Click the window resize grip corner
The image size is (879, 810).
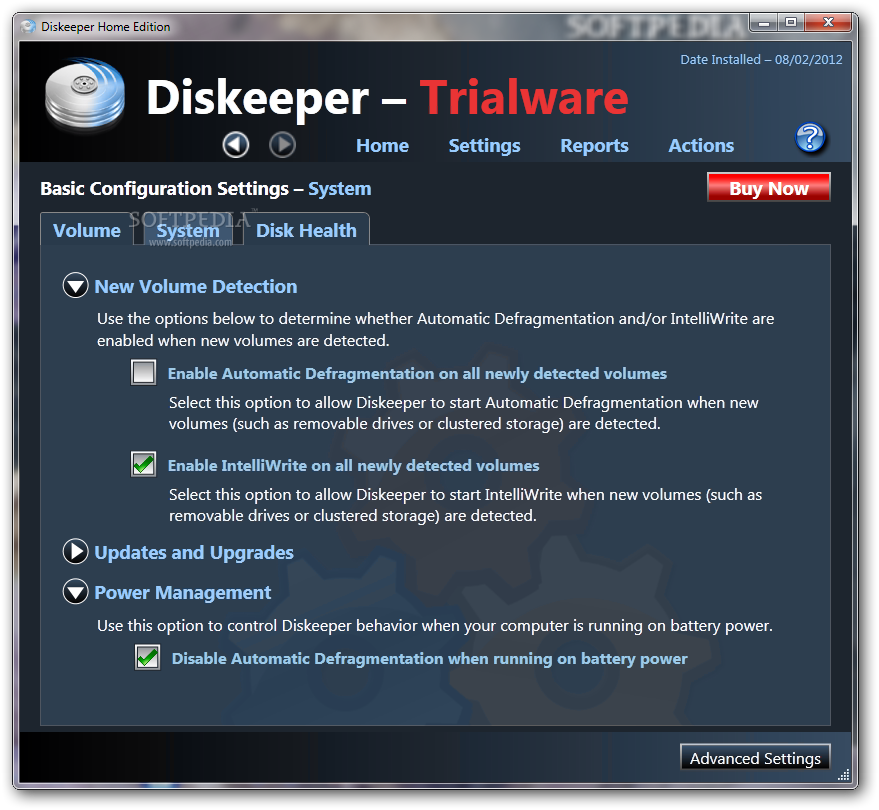(x=843, y=775)
